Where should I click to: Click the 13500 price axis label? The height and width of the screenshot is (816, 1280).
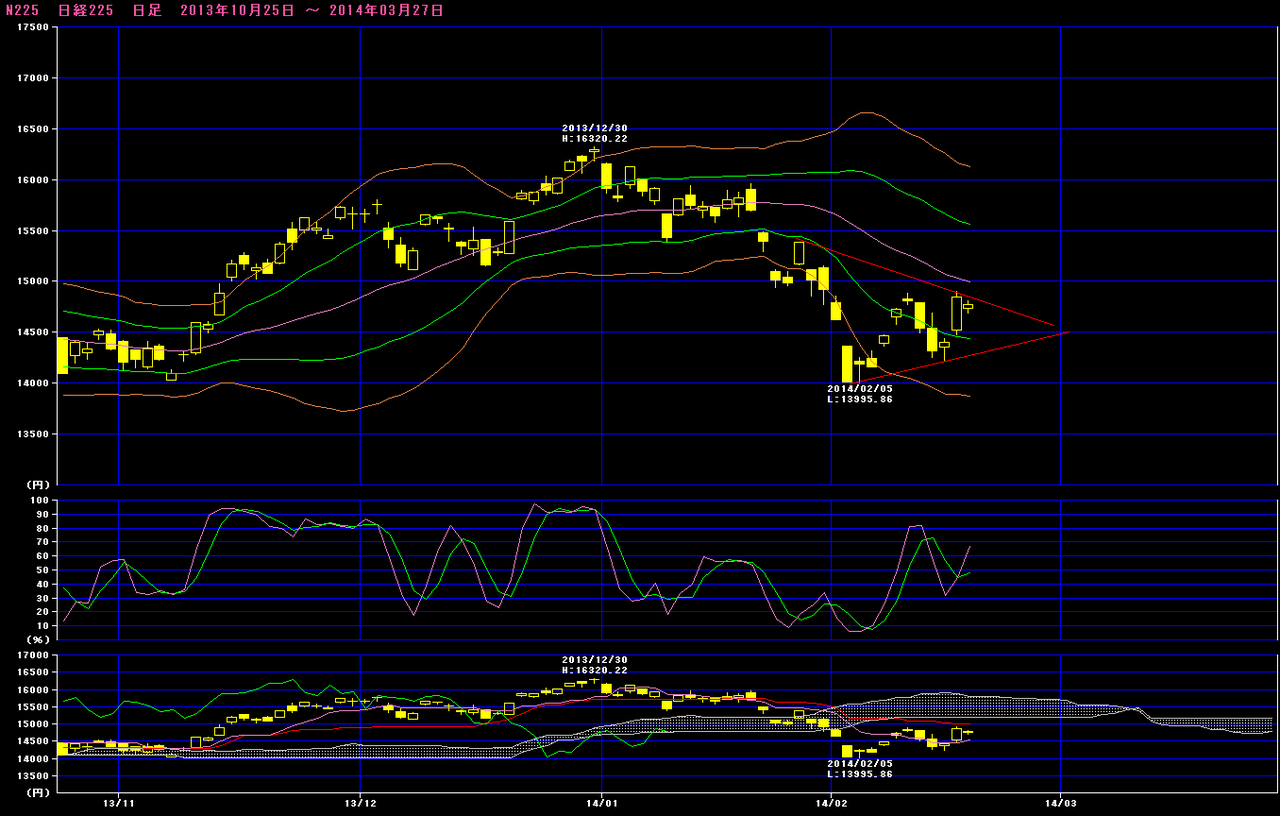(33, 434)
